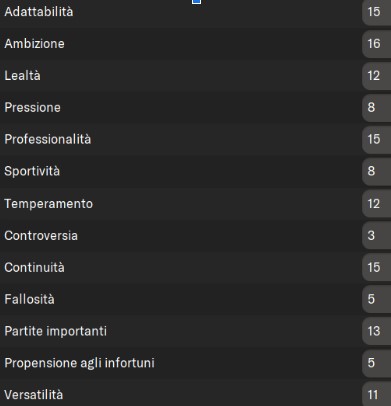391x406 pixels.
Task: Click the Continuità value box
Action: tap(377, 267)
